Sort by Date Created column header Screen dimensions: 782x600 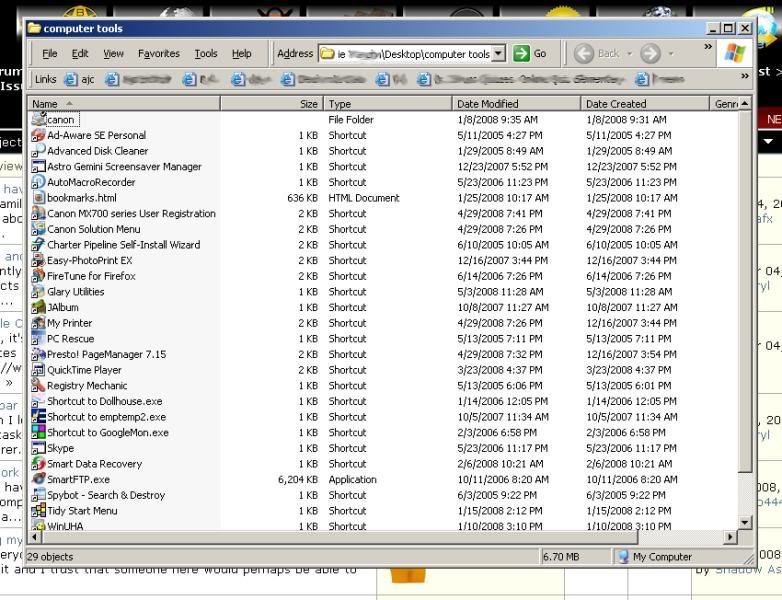click(645, 104)
